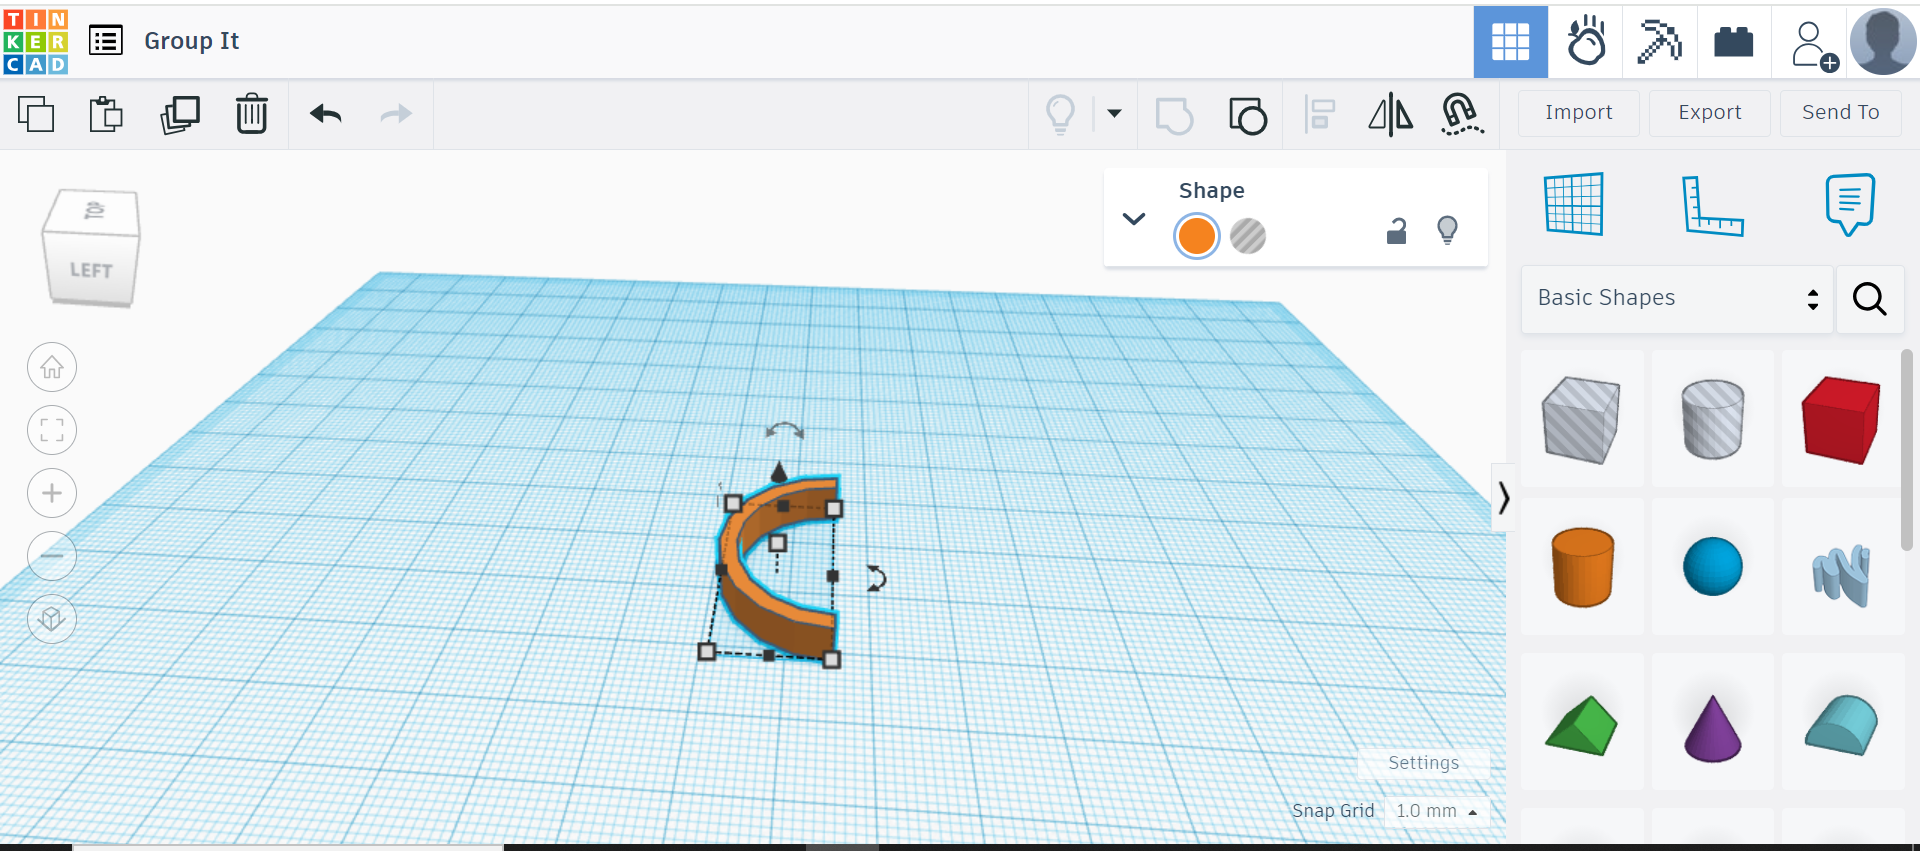
Task: Collapse the Shape inspector panel
Action: tap(1133, 218)
